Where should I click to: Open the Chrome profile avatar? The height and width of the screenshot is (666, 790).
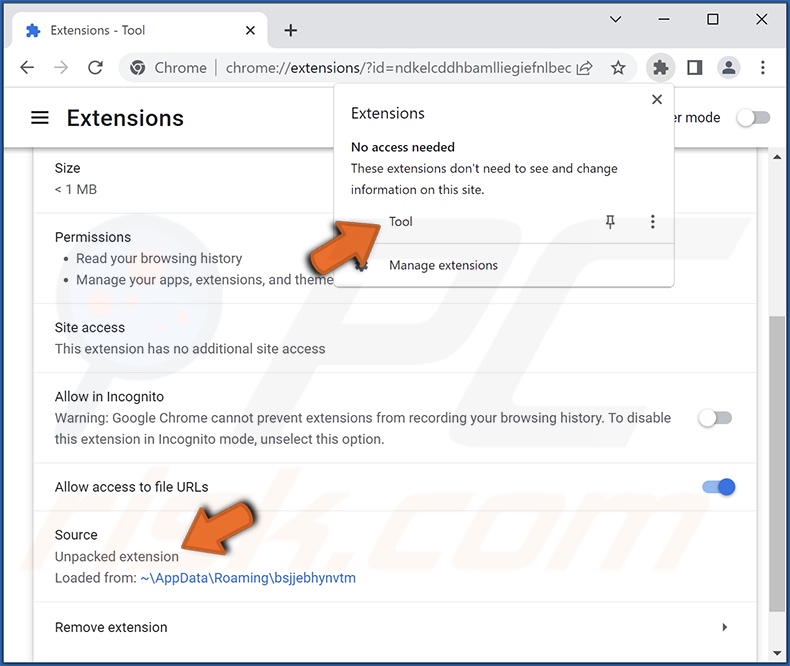729,68
